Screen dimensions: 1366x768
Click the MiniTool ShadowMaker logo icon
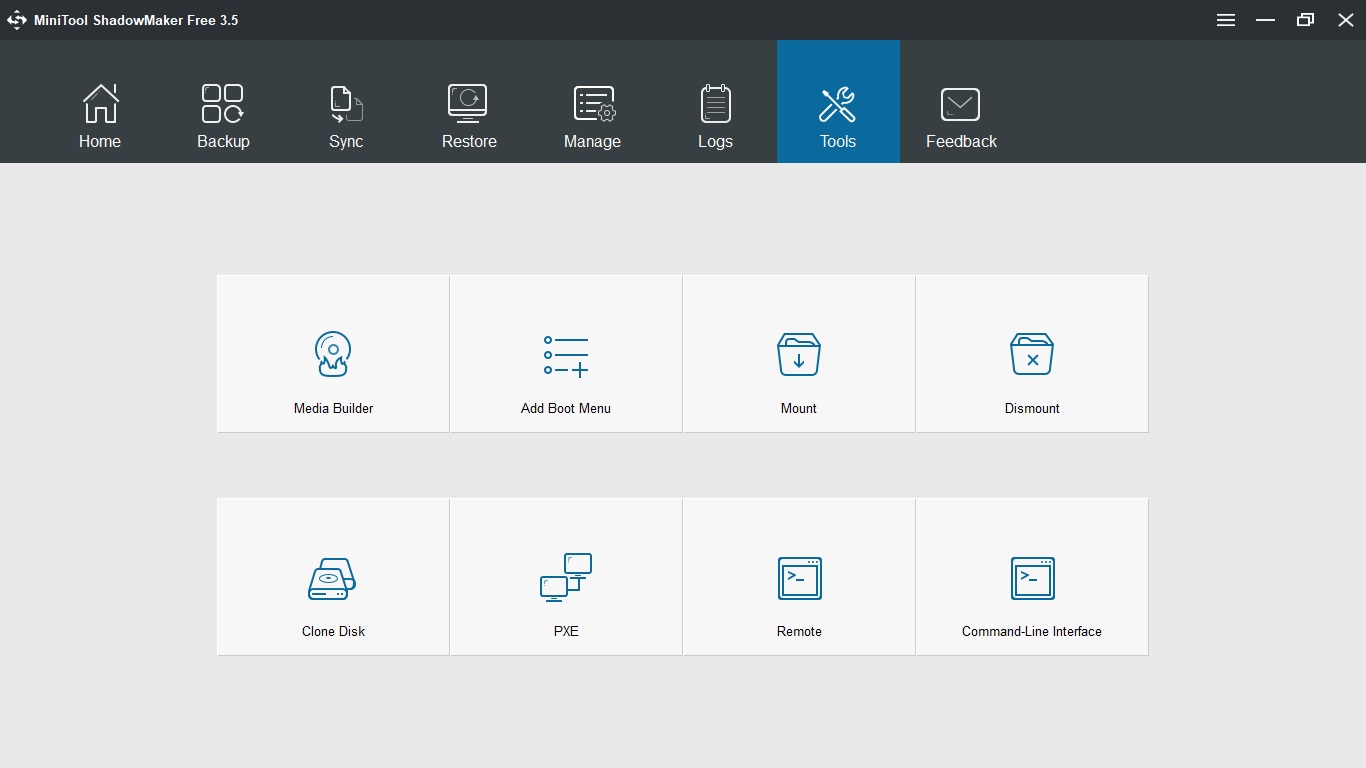(17, 20)
